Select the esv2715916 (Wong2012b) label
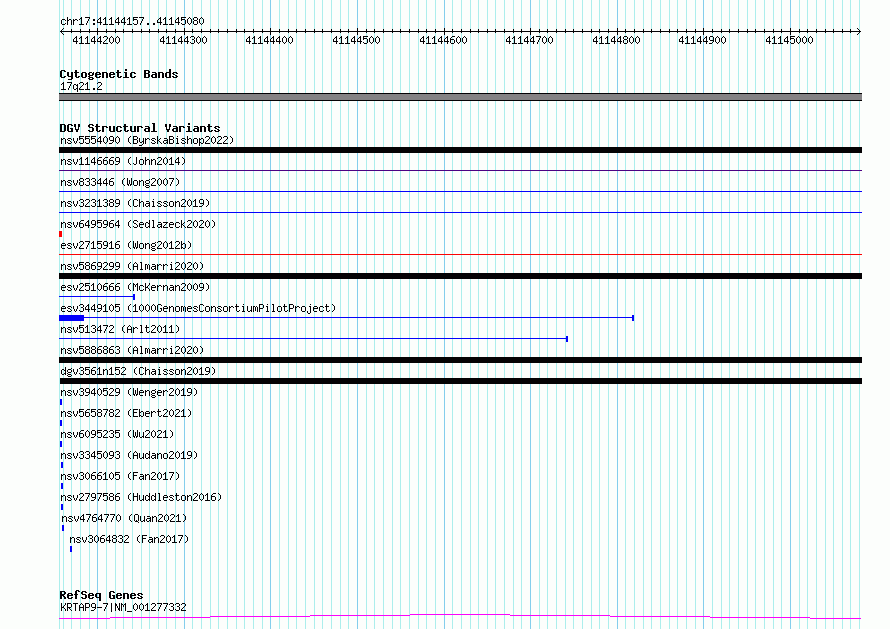Screen dimensions: 890x629 coord(126,245)
